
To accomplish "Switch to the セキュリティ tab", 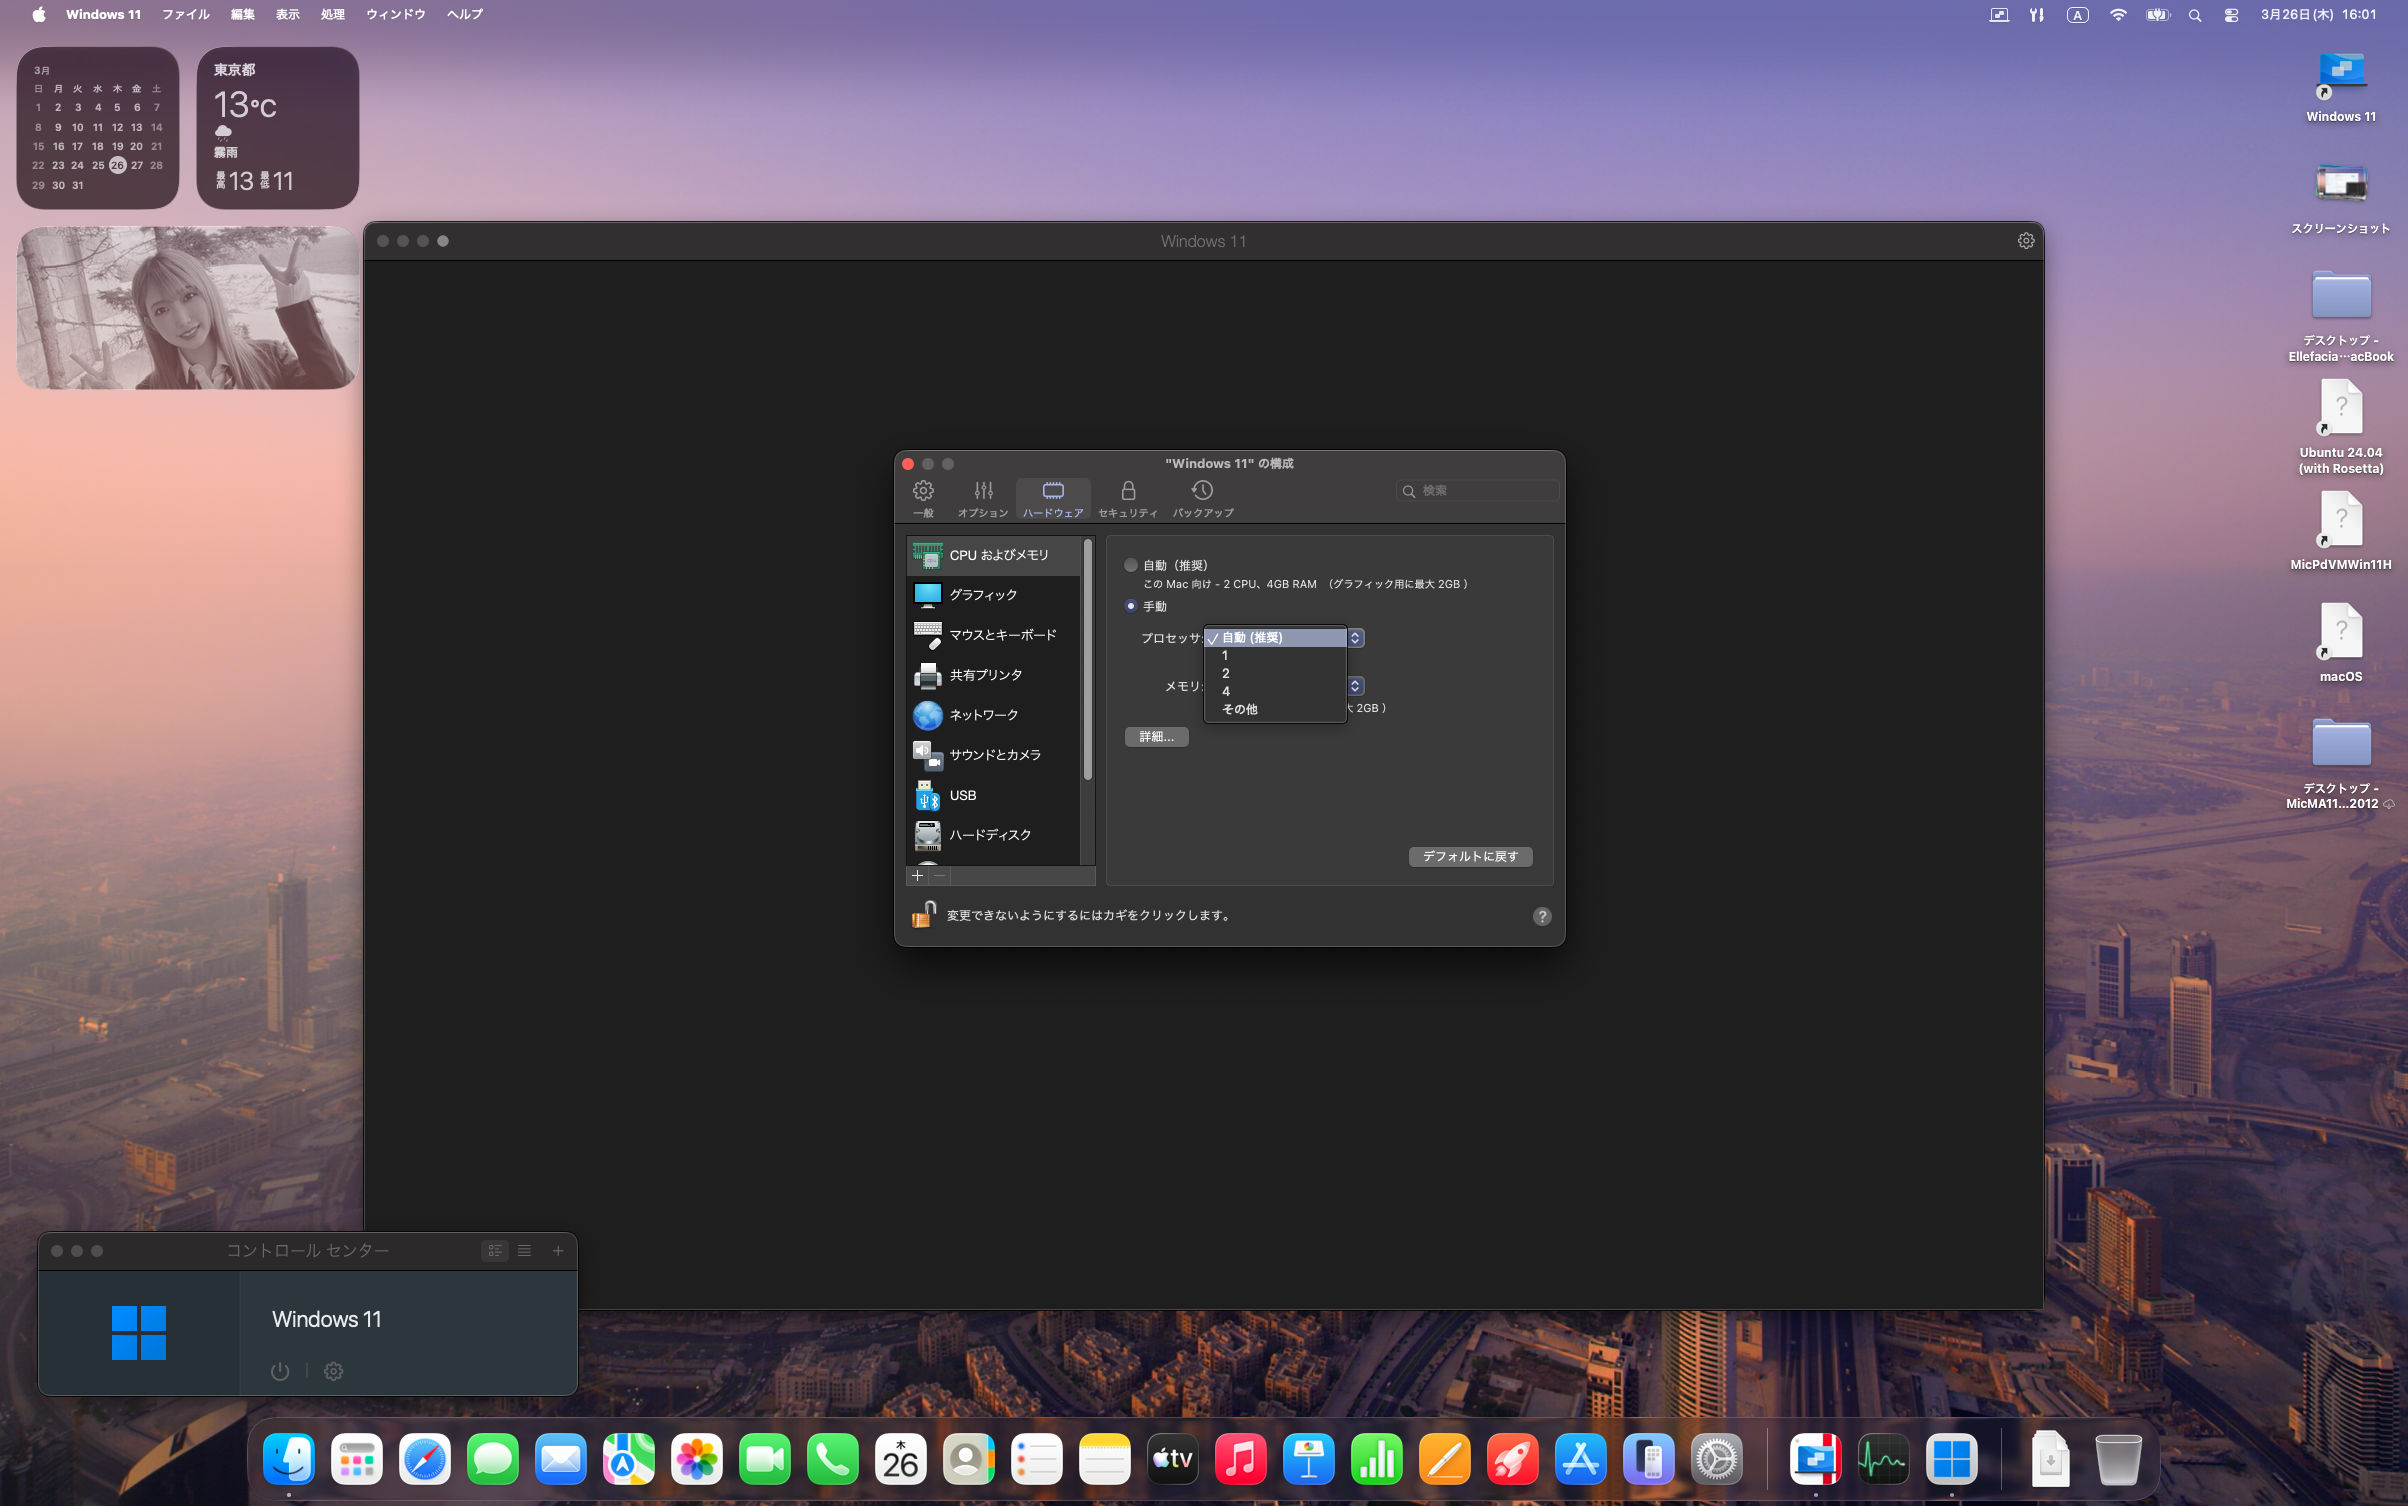I will point(1127,497).
